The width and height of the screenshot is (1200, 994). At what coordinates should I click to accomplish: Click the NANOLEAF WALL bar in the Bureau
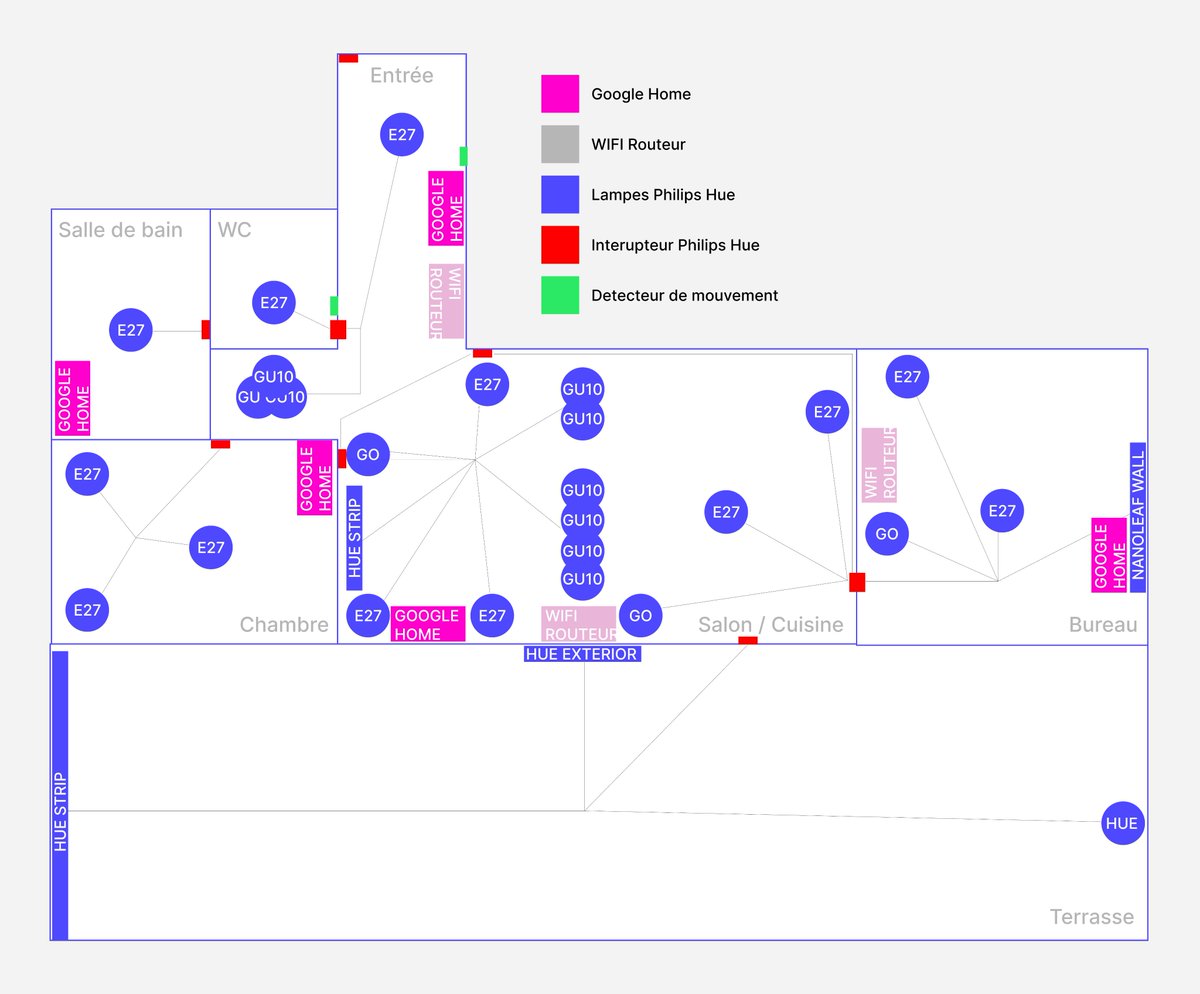click(1138, 517)
